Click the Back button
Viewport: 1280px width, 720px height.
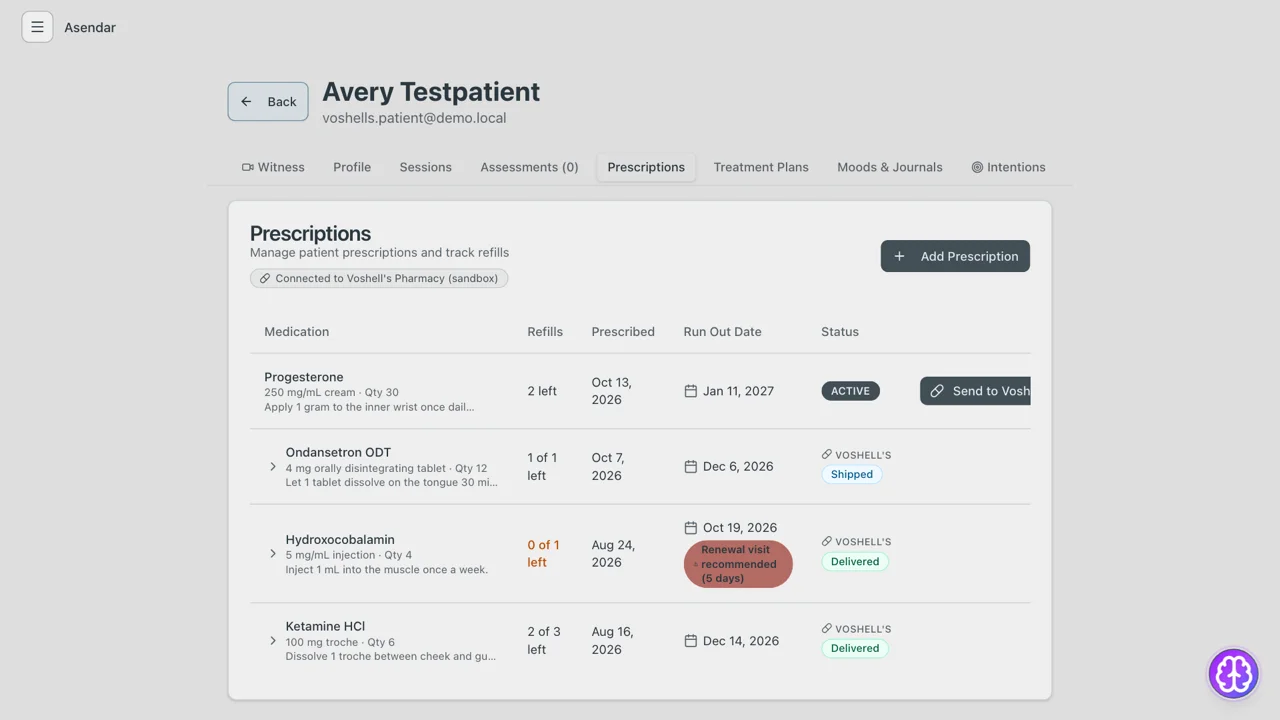268,101
